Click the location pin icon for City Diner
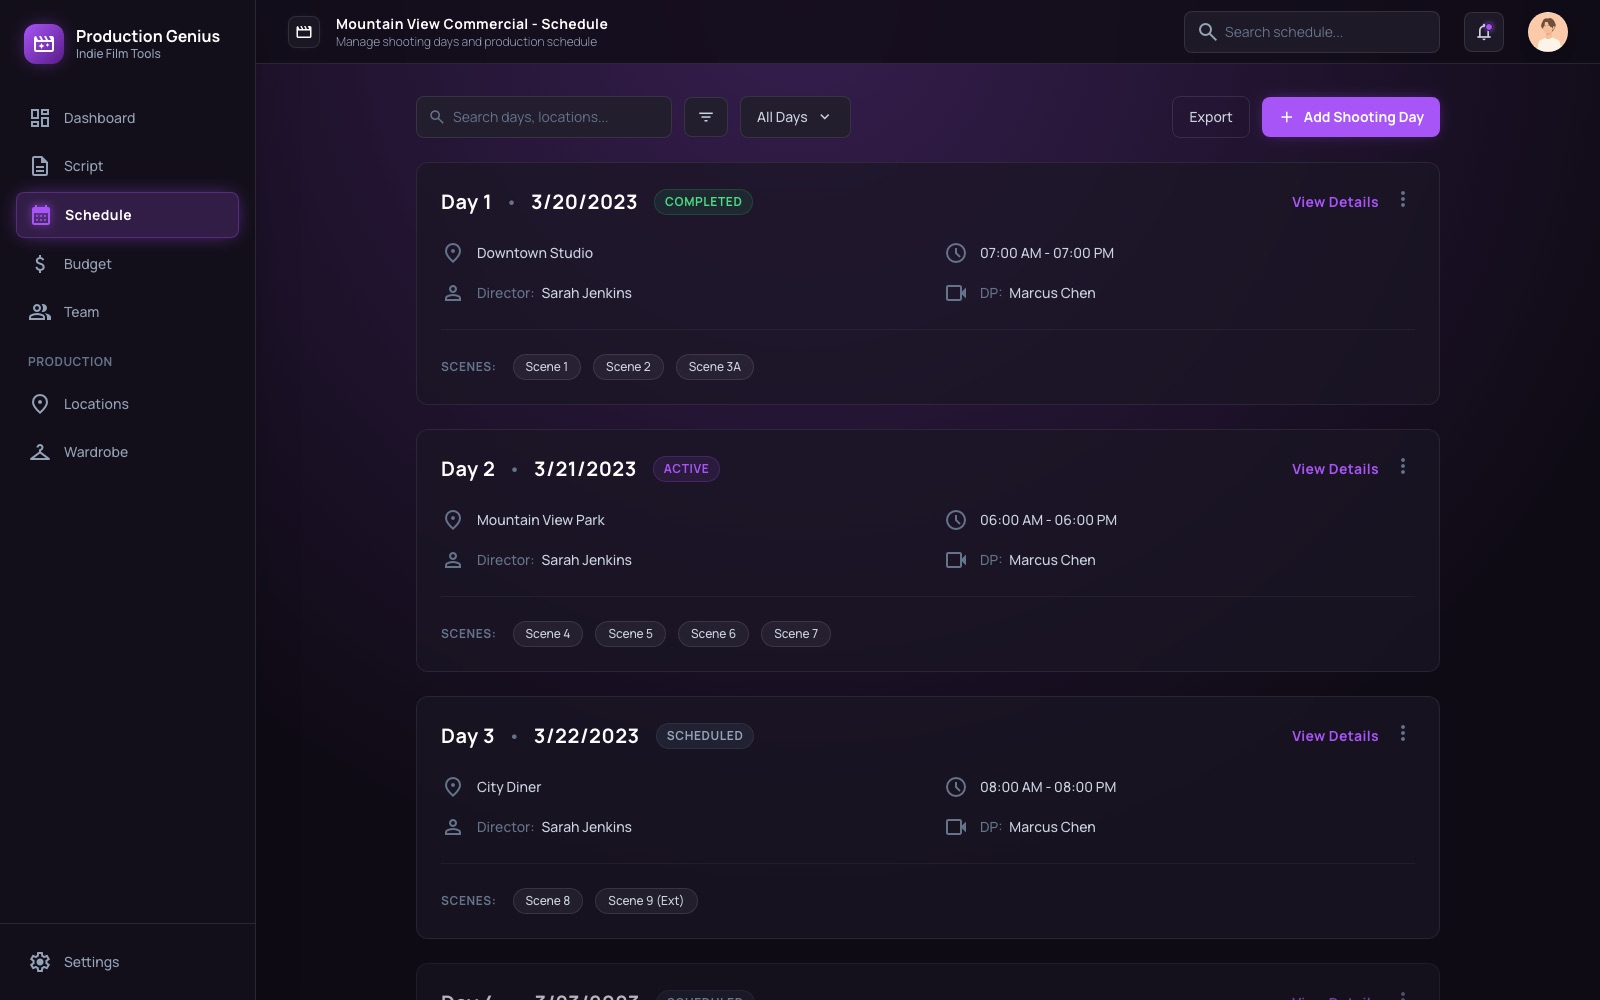Viewport: 1600px width, 1000px height. tap(453, 787)
